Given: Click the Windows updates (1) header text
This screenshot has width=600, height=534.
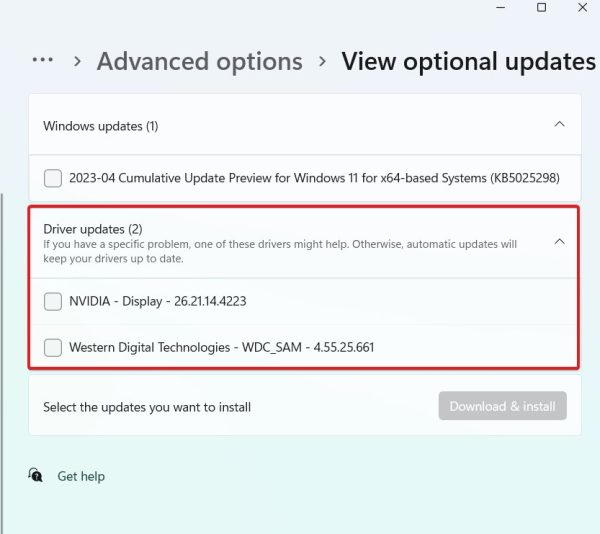Looking at the screenshot, I should [100, 126].
